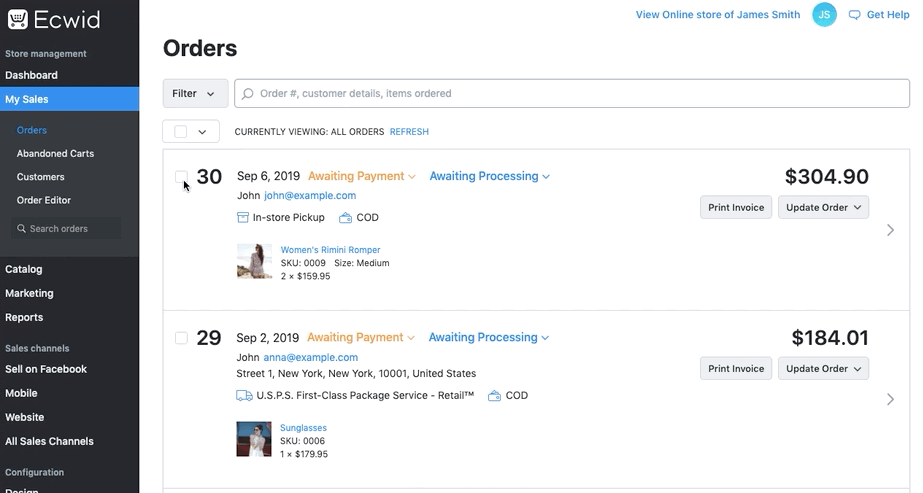
Task: Click the In-store Pickup icon on order 30
Action: click(243, 218)
